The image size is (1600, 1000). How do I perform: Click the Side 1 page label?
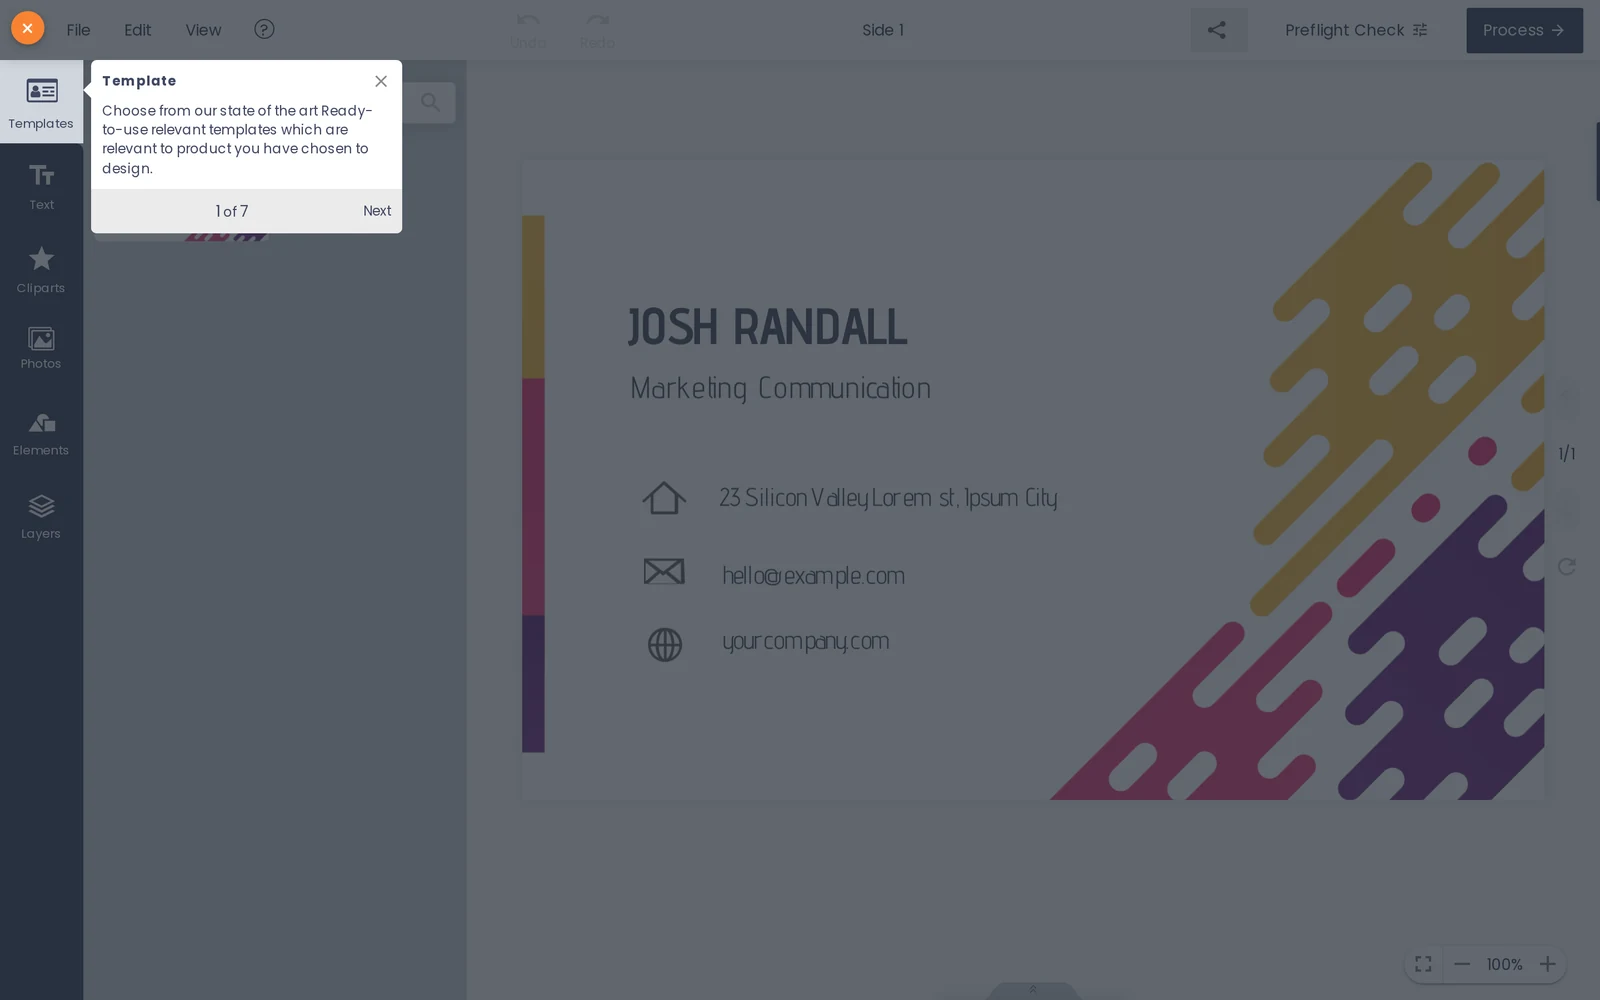[x=883, y=30]
